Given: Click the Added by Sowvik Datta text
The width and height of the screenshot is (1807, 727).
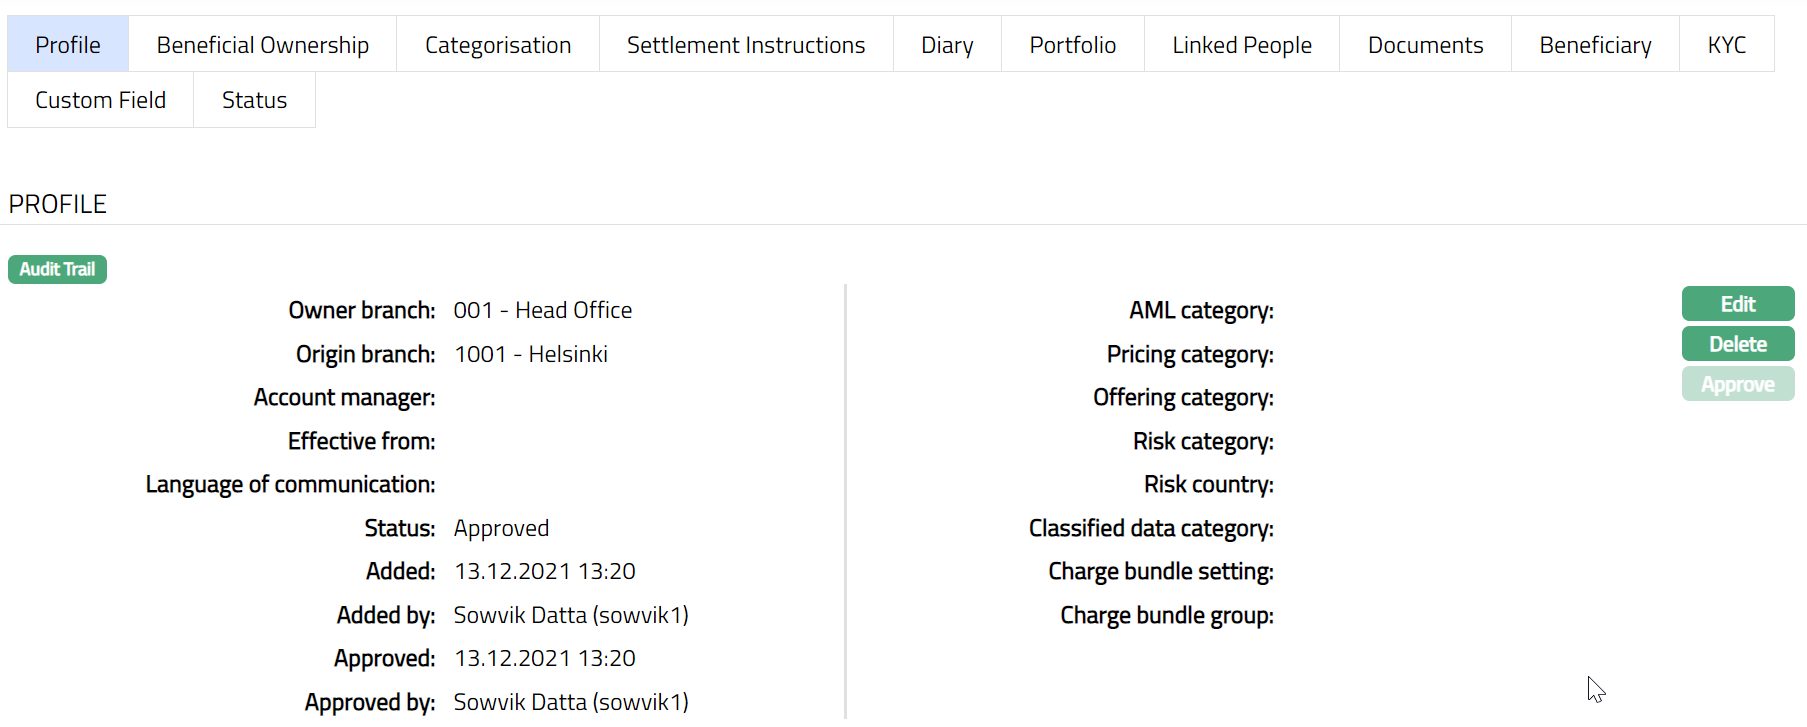Looking at the screenshot, I should [x=570, y=615].
